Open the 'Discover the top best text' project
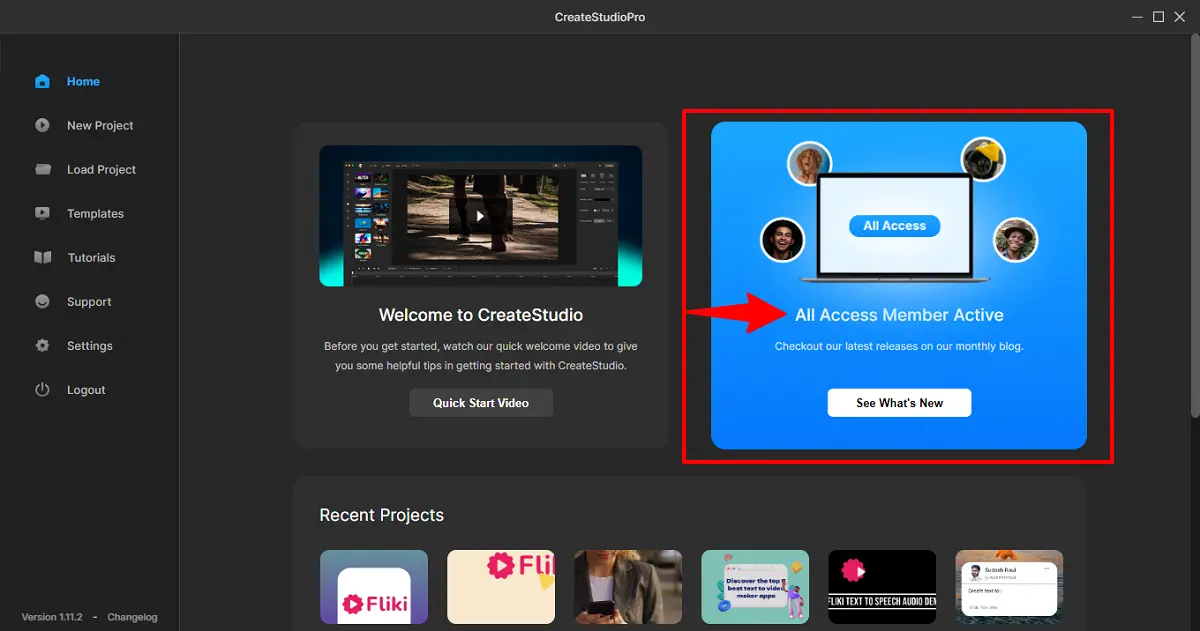Viewport: 1200px width, 631px height. point(755,586)
